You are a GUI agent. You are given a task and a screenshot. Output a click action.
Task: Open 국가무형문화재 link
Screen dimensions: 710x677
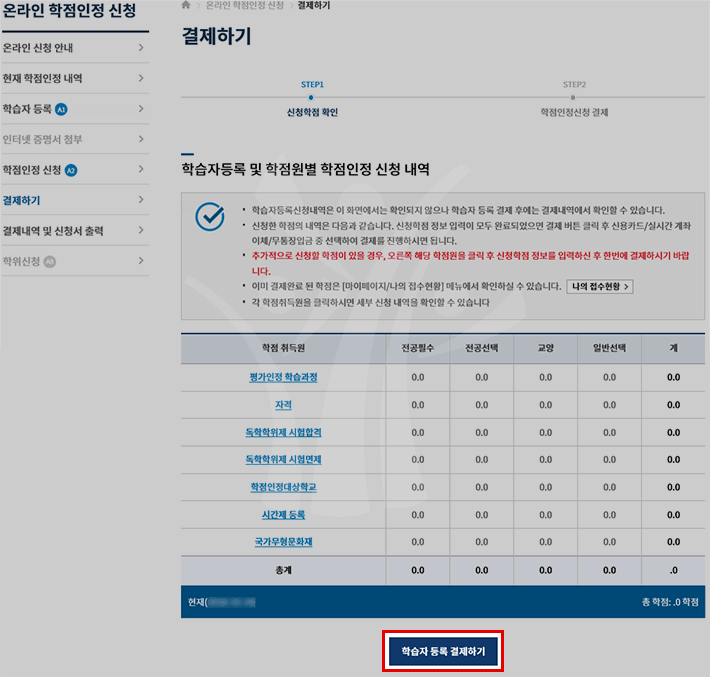click(284, 541)
